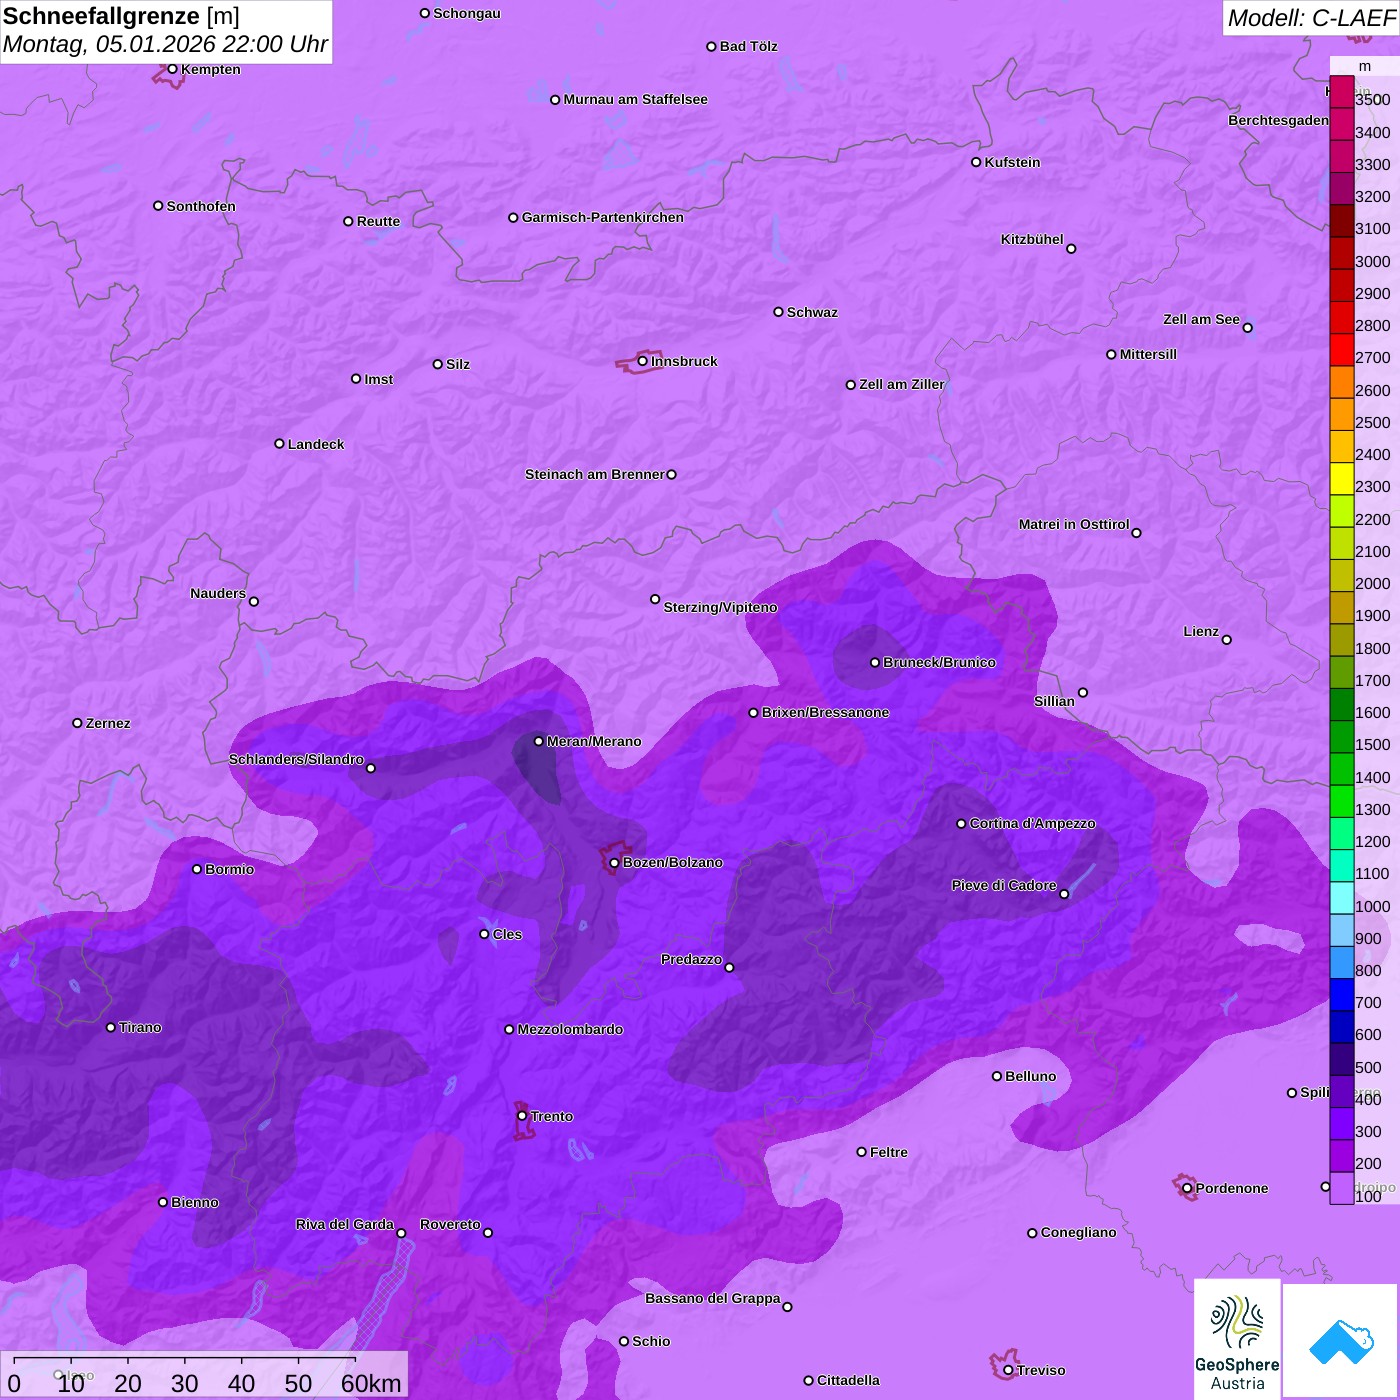Image resolution: width=1400 pixels, height=1400 pixels.
Task: Click the 'Schwaz' label
Action: pyautogui.click(x=813, y=312)
